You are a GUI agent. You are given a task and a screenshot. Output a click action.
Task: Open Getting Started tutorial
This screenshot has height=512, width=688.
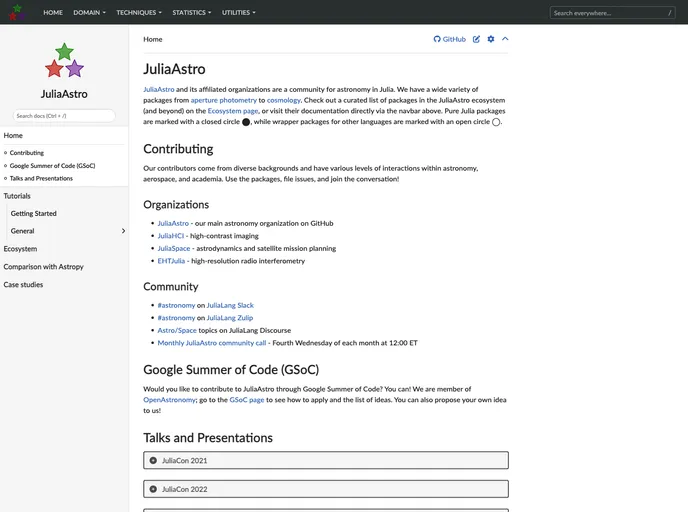[x=34, y=213]
